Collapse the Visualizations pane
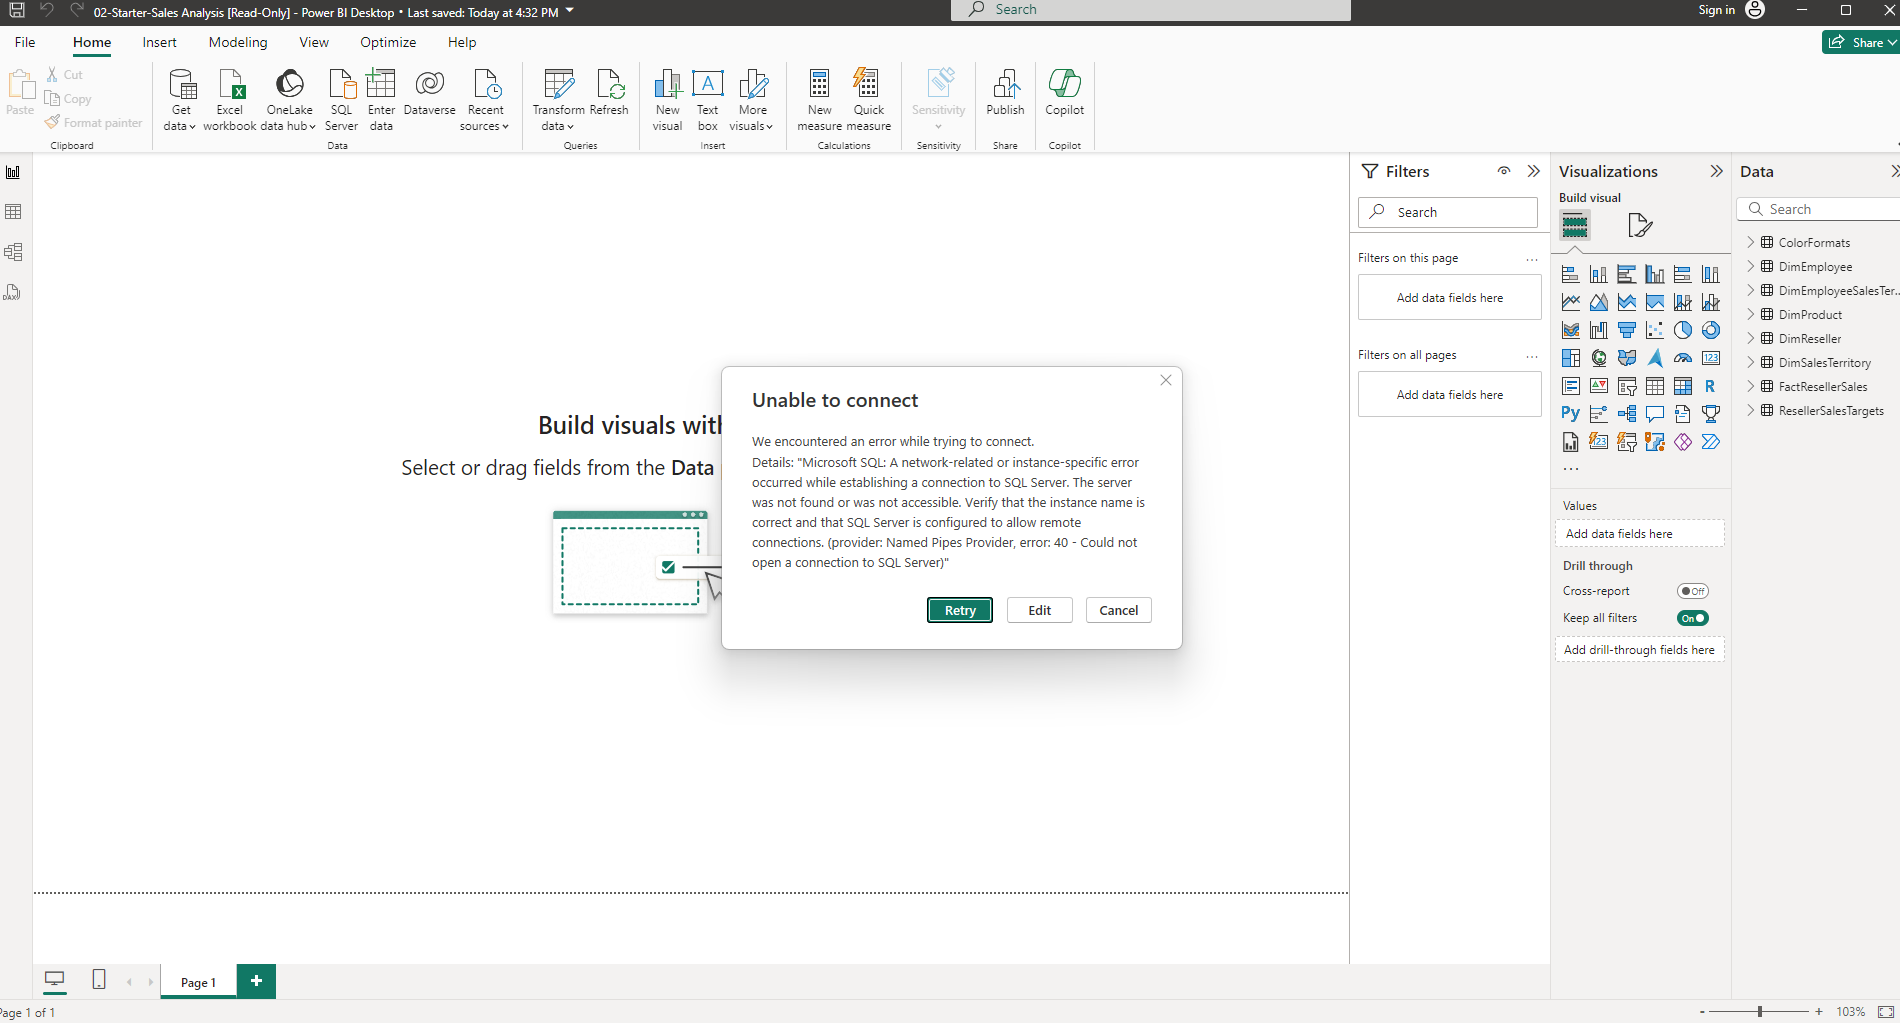Viewport: 1900px width, 1023px height. [1717, 171]
